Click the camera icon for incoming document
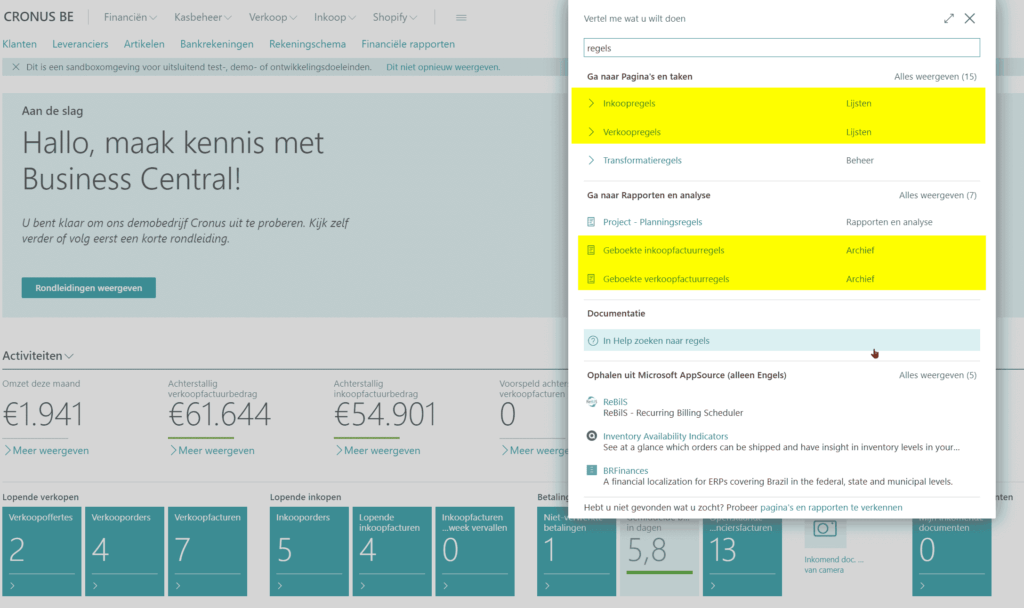1024x608 pixels. (x=824, y=529)
